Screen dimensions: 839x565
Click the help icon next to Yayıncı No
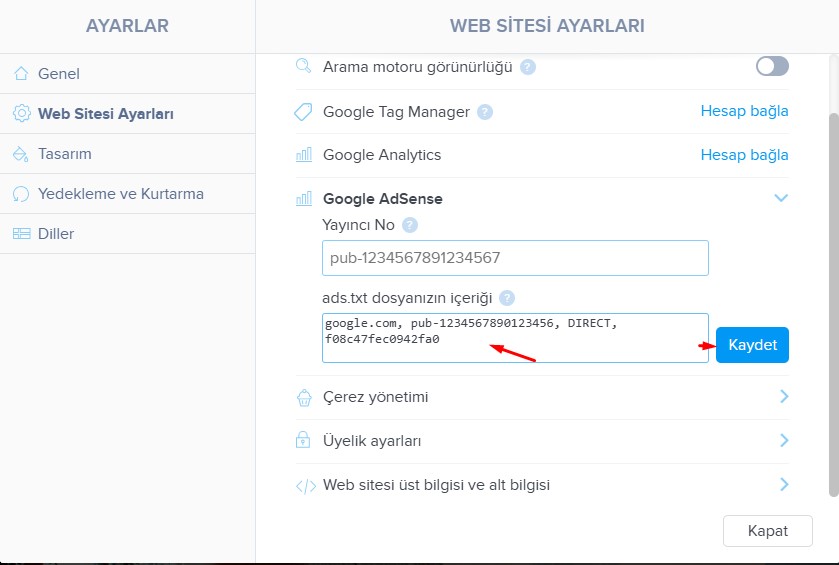point(409,225)
